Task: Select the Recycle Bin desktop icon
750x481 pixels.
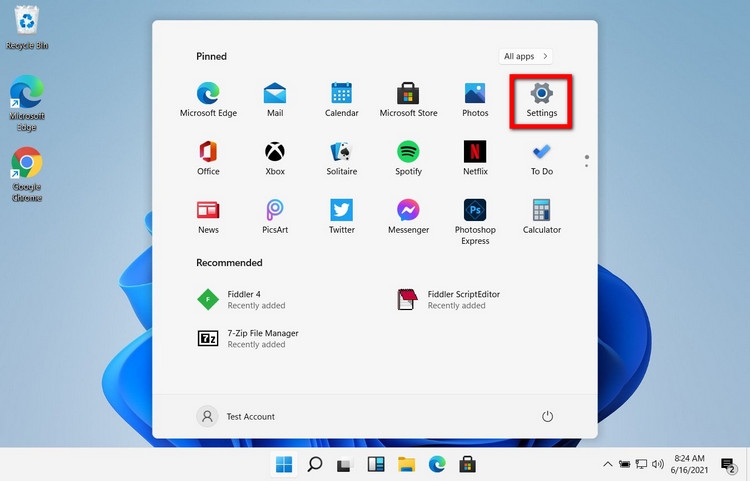Action: tap(27, 27)
